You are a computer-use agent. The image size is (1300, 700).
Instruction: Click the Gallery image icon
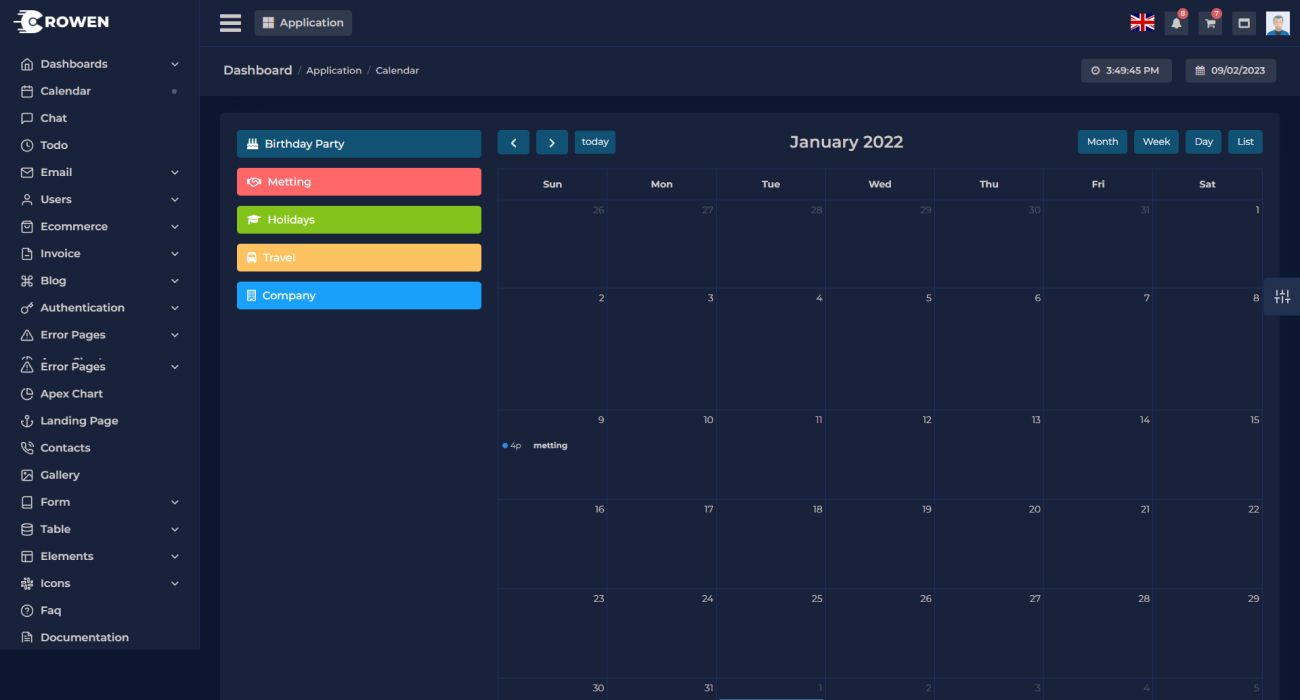(27, 475)
